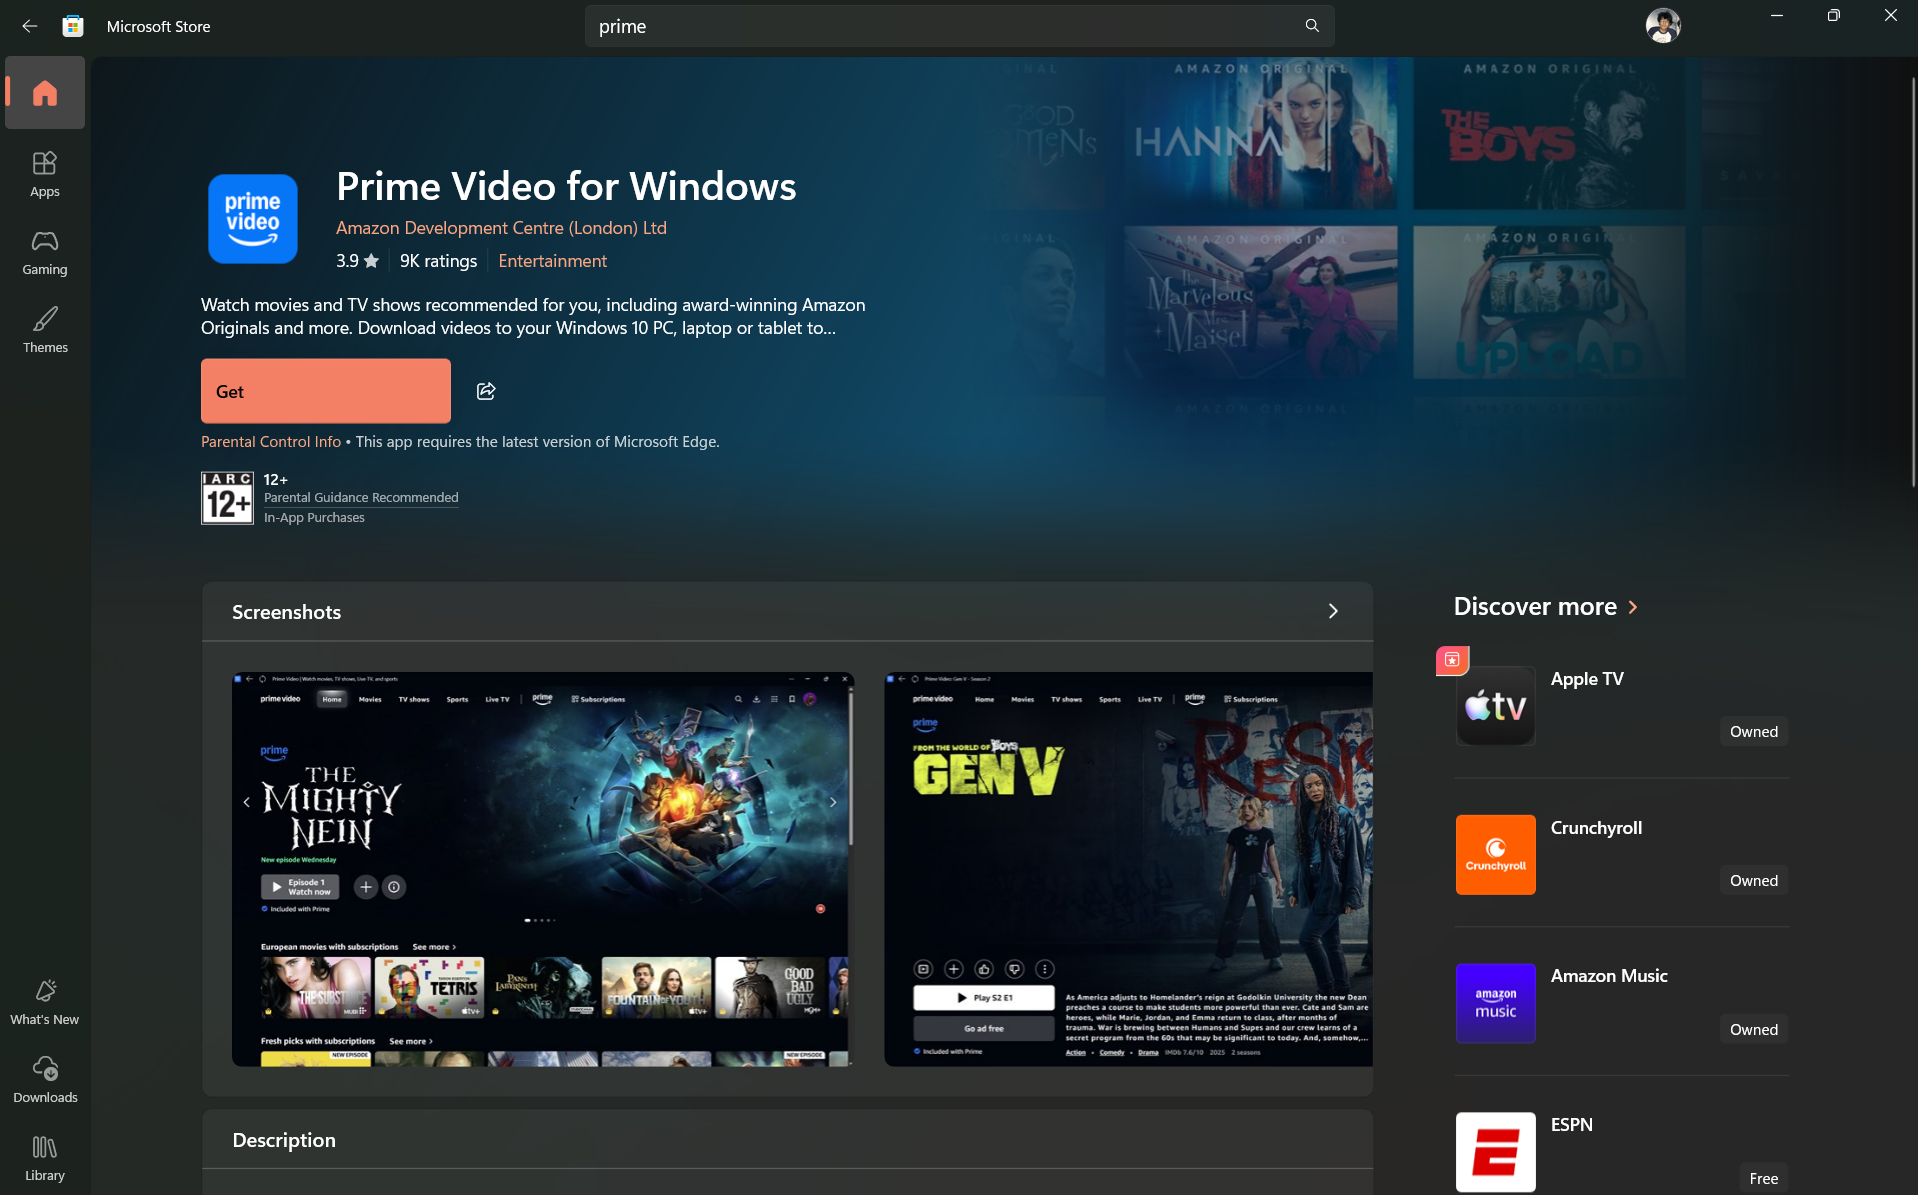Click the Apple TV title text
The width and height of the screenshot is (1918, 1195).
tap(1586, 679)
